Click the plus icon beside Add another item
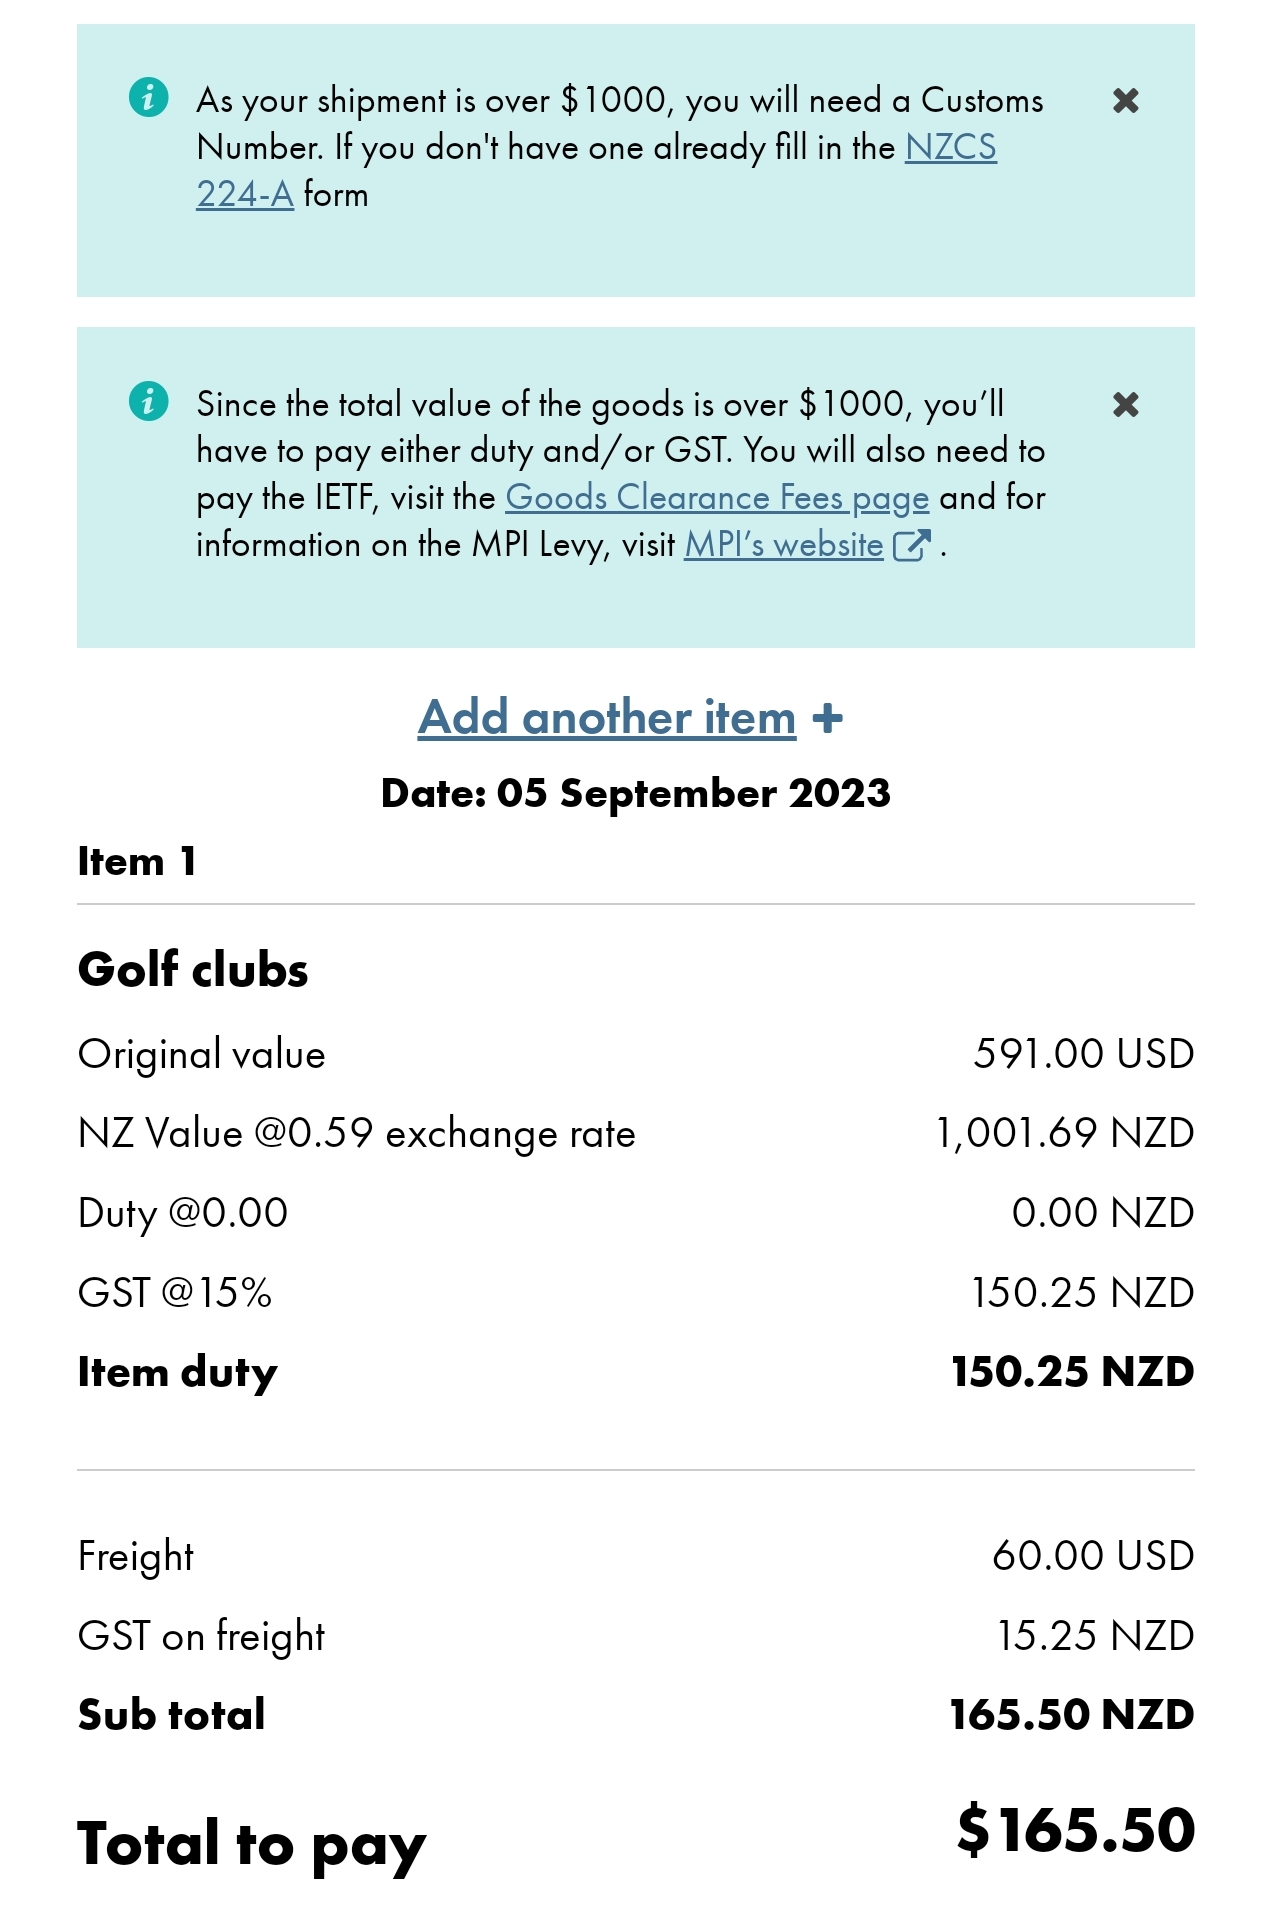This screenshot has width=1269, height=1916. pos(827,718)
